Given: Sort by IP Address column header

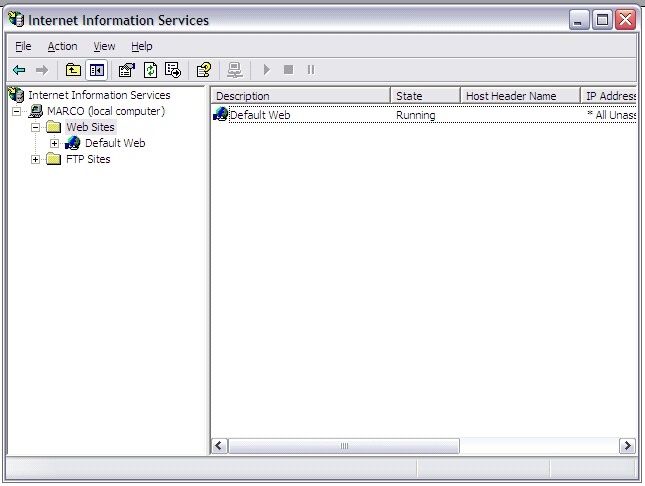Looking at the screenshot, I should (x=609, y=96).
